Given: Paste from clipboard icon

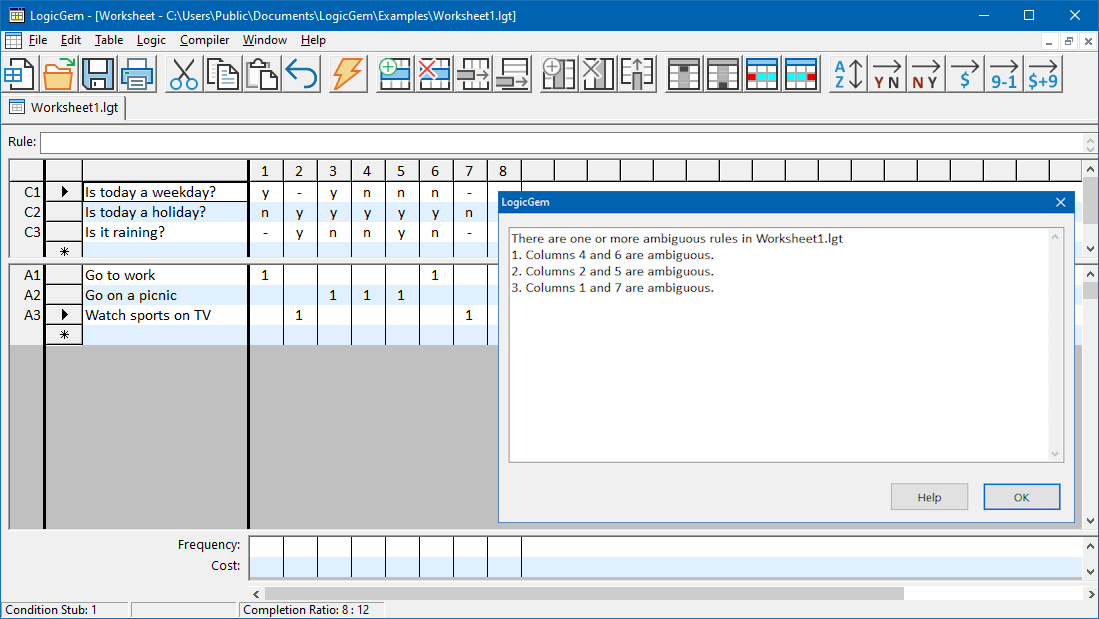Looking at the screenshot, I should [262, 74].
